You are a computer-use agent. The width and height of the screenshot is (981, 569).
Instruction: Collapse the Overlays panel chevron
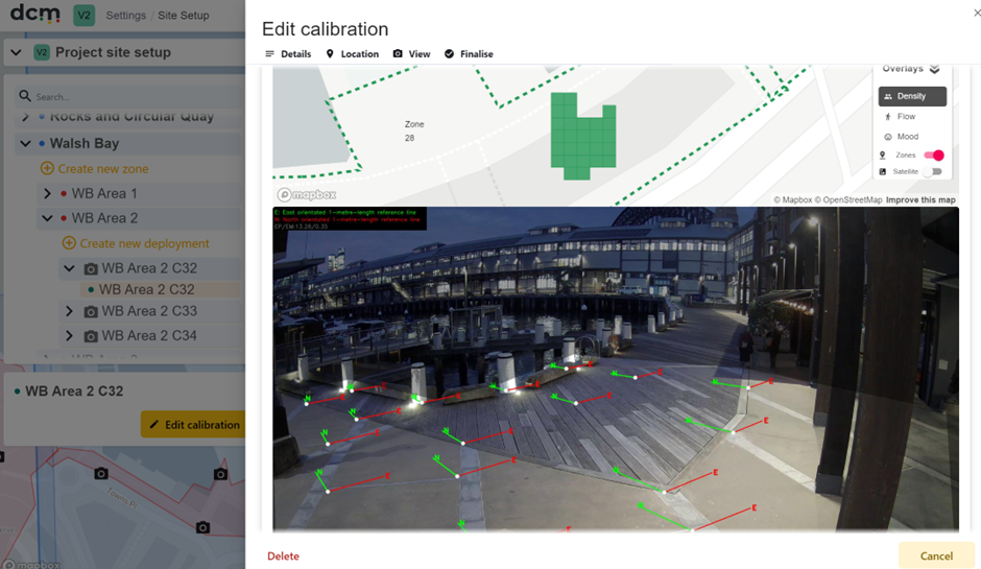[x=935, y=69]
